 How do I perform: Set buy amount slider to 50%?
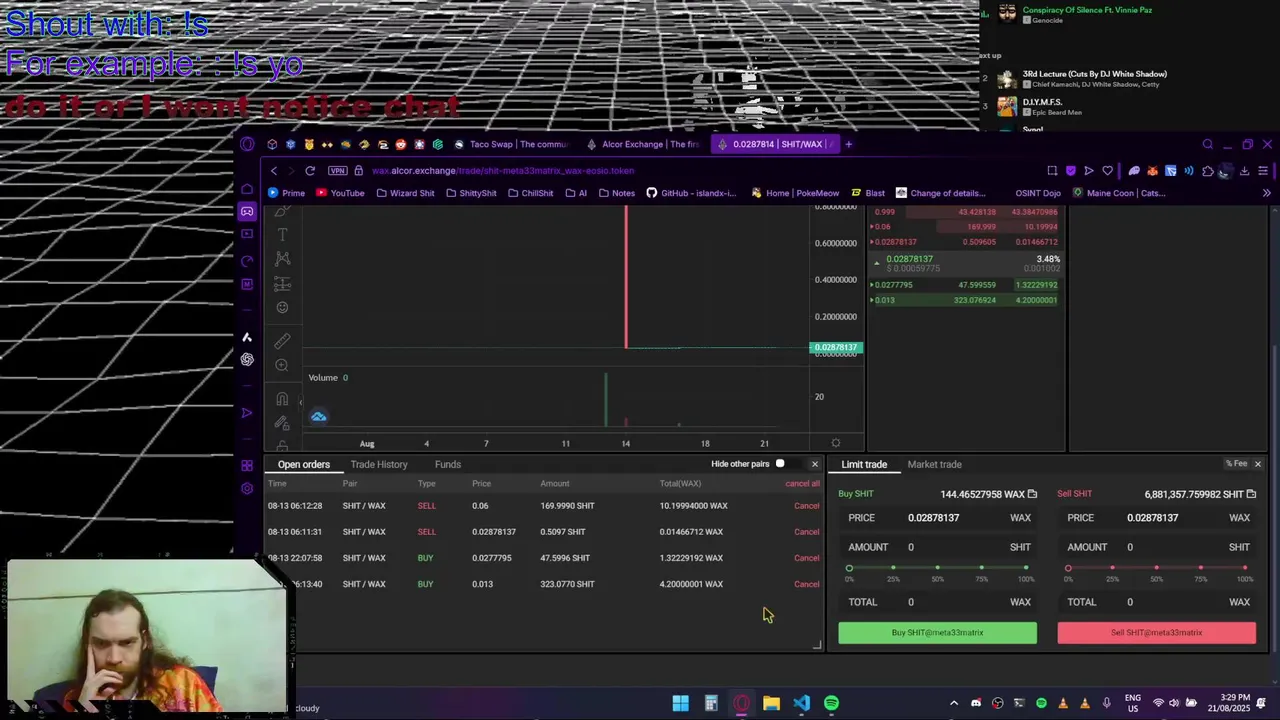(x=937, y=568)
